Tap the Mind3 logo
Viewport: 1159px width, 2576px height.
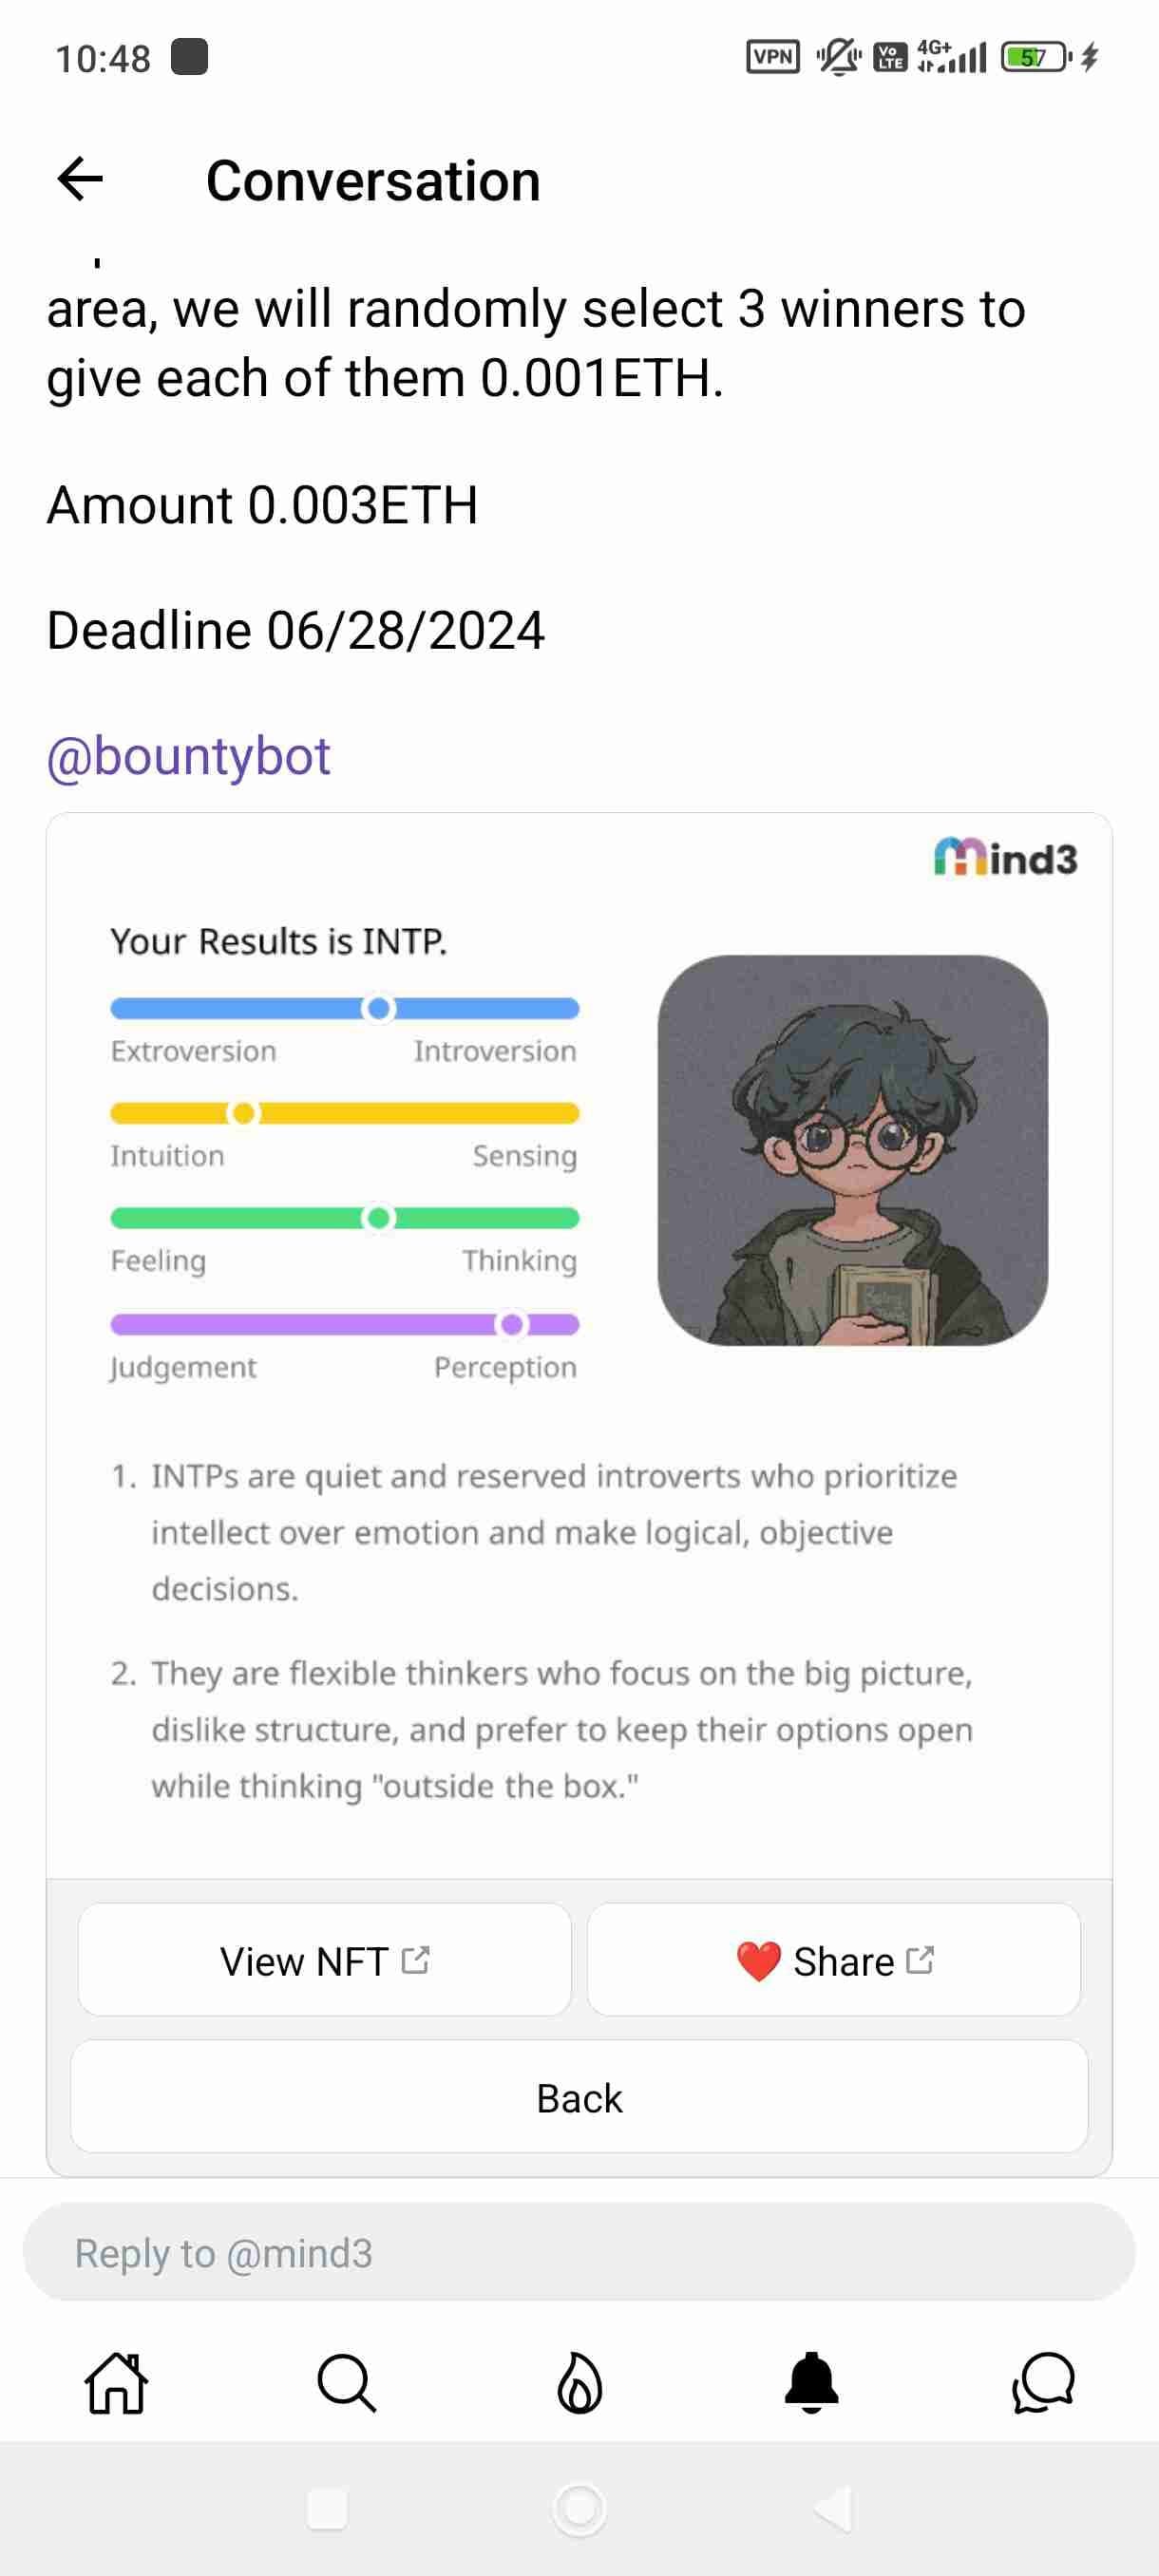pos(1005,859)
